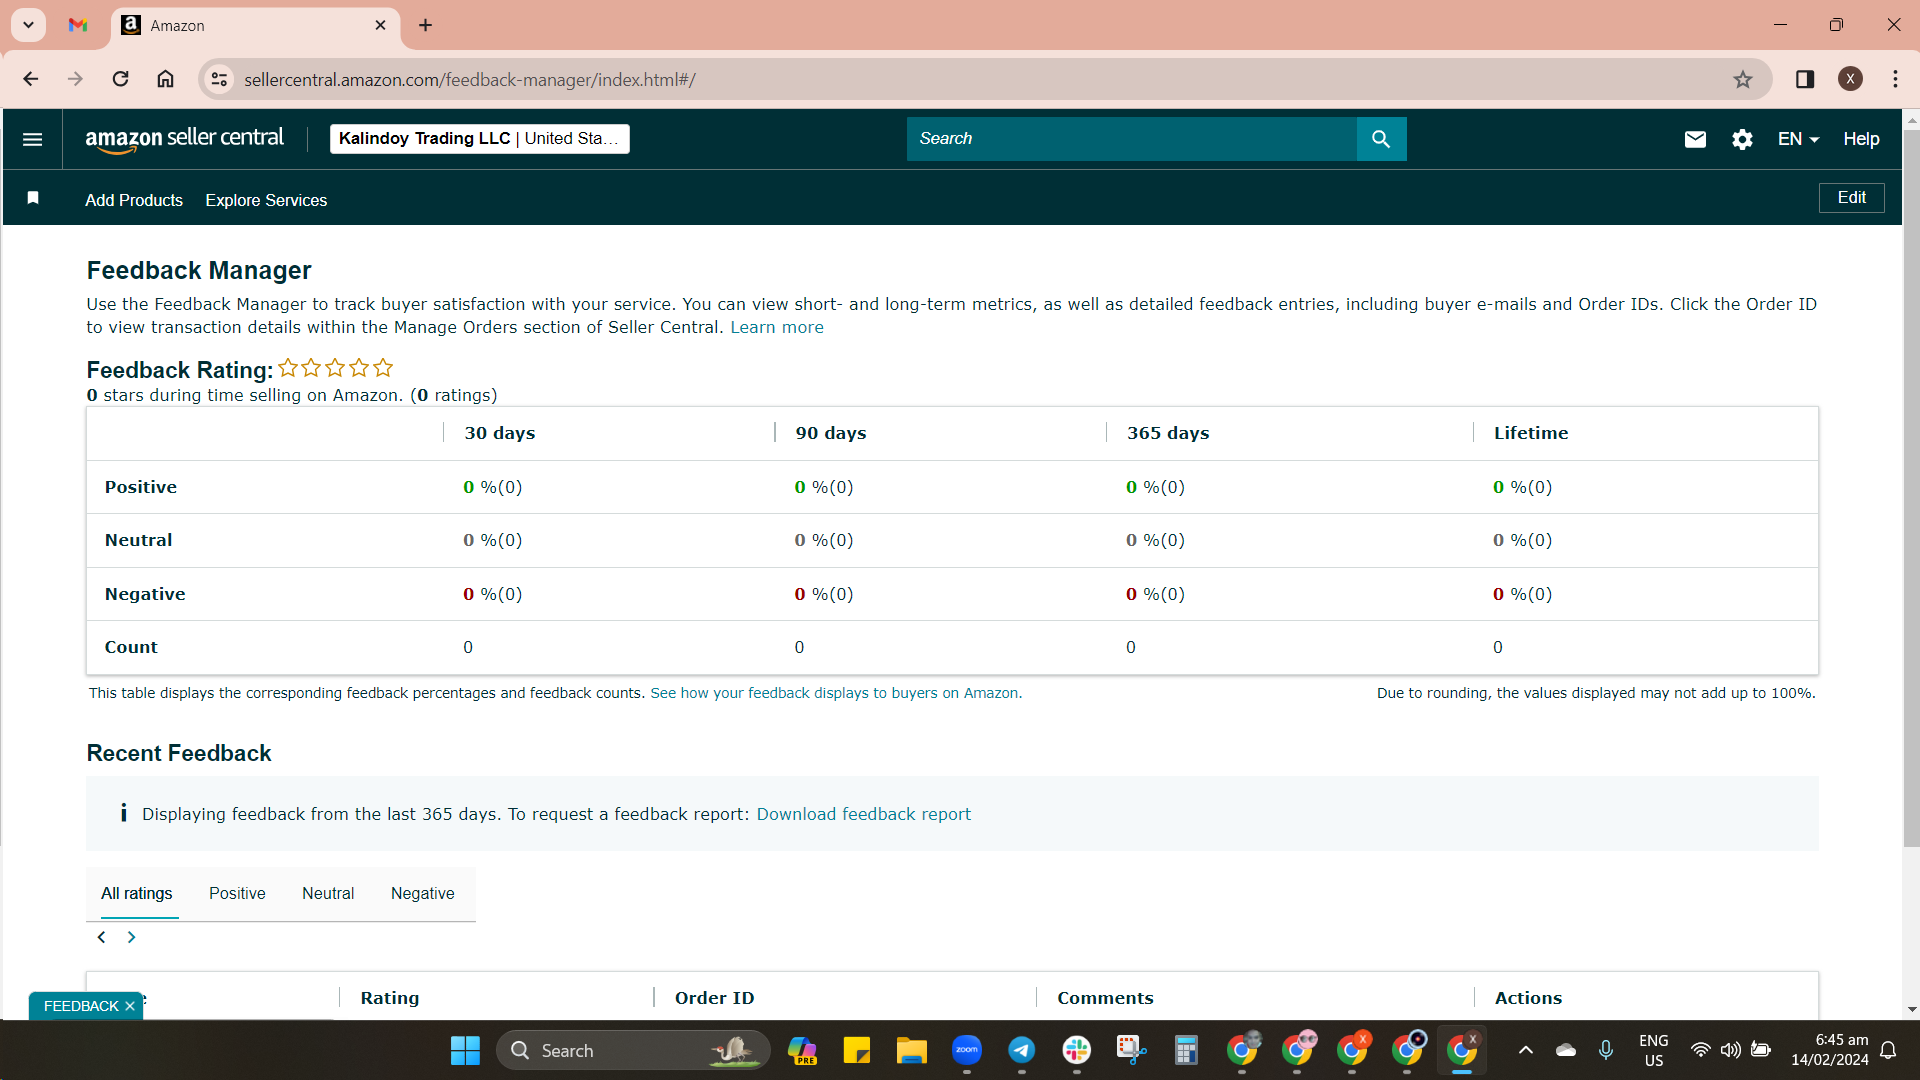Viewport: 1920px width, 1080px height.
Task: Open the notifications bell in the taskbar
Action: (x=1888, y=1050)
